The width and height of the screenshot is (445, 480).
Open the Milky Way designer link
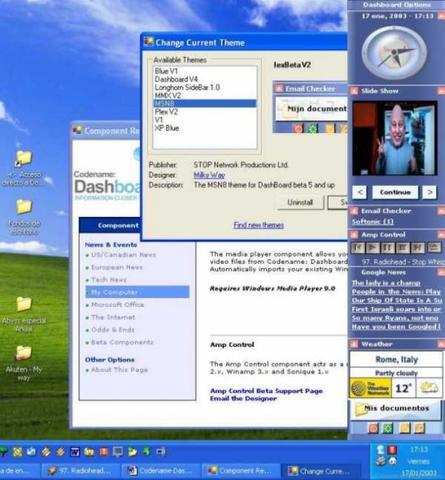tap(209, 175)
